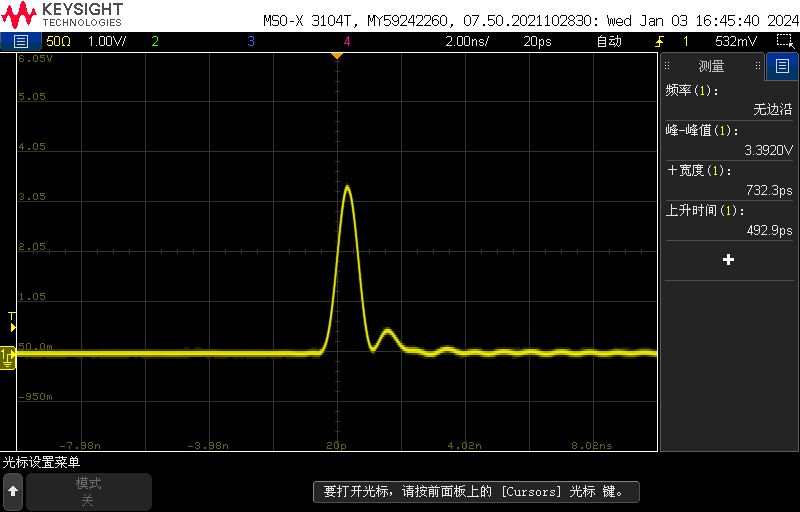Select the 测量 measurement panel tab

click(711, 67)
